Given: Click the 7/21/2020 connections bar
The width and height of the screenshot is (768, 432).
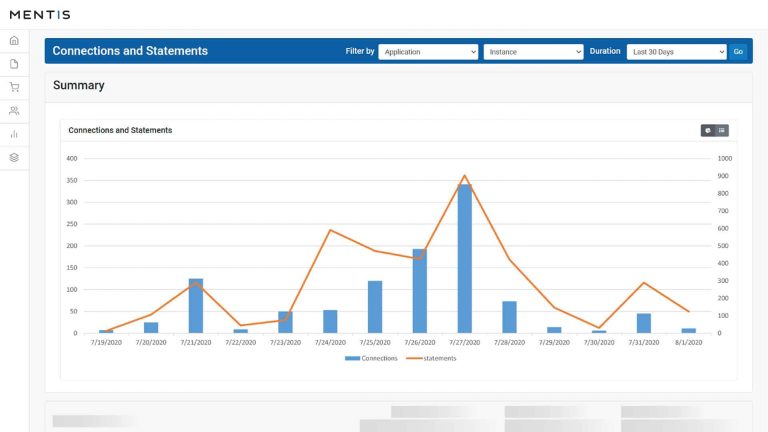Looking at the screenshot, I should click(x=196, y=306).
